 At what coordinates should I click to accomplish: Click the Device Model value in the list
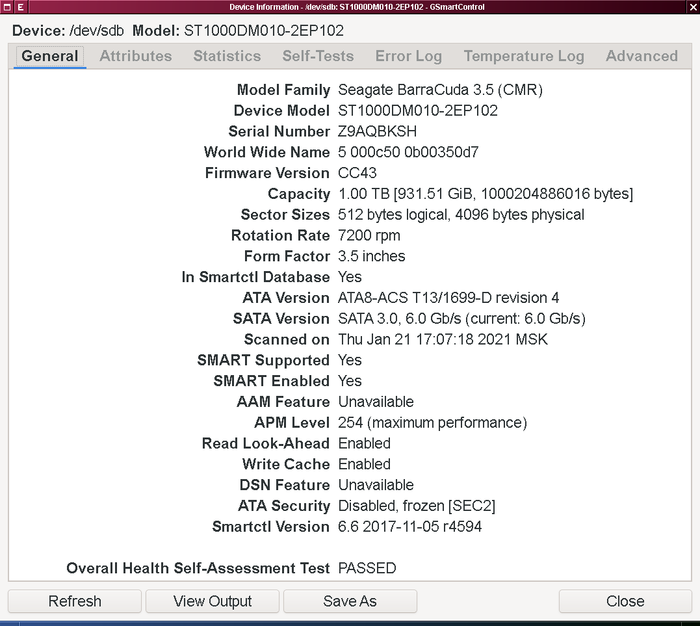point(418,110)
